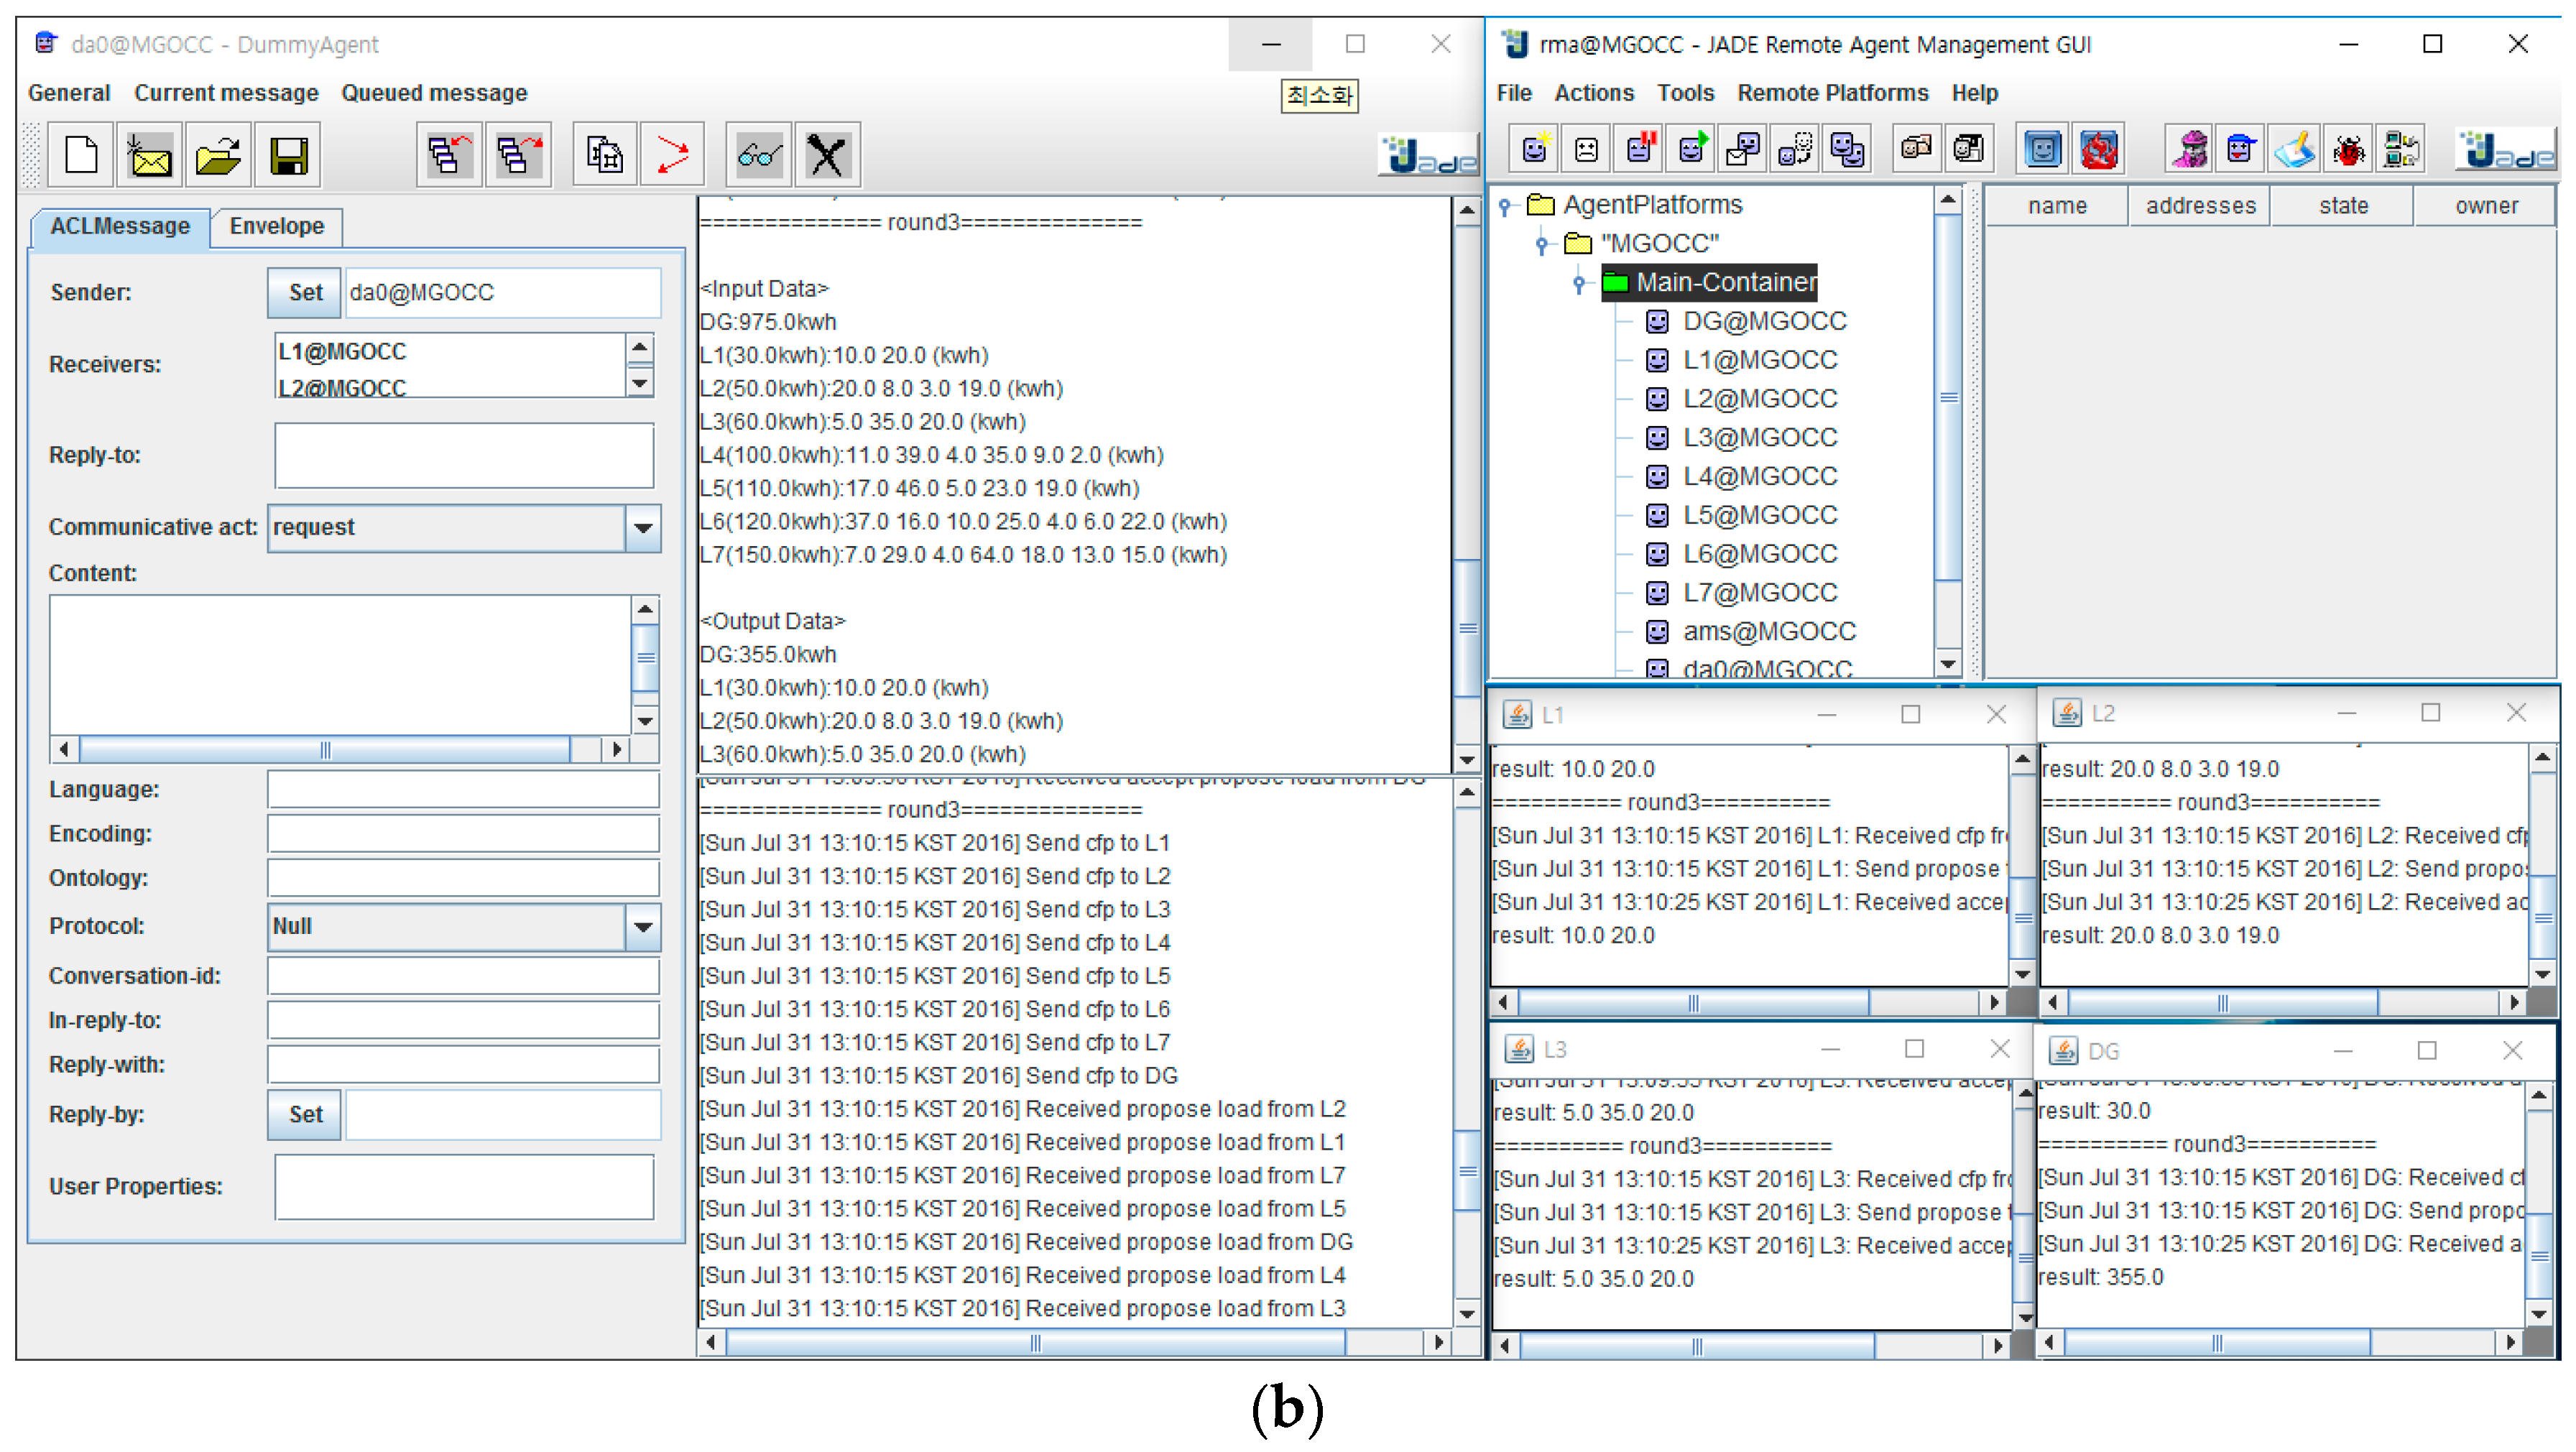The image size is (2576, 1452).
Task: Click the view message glasses icon
Action: pos(759,156)
